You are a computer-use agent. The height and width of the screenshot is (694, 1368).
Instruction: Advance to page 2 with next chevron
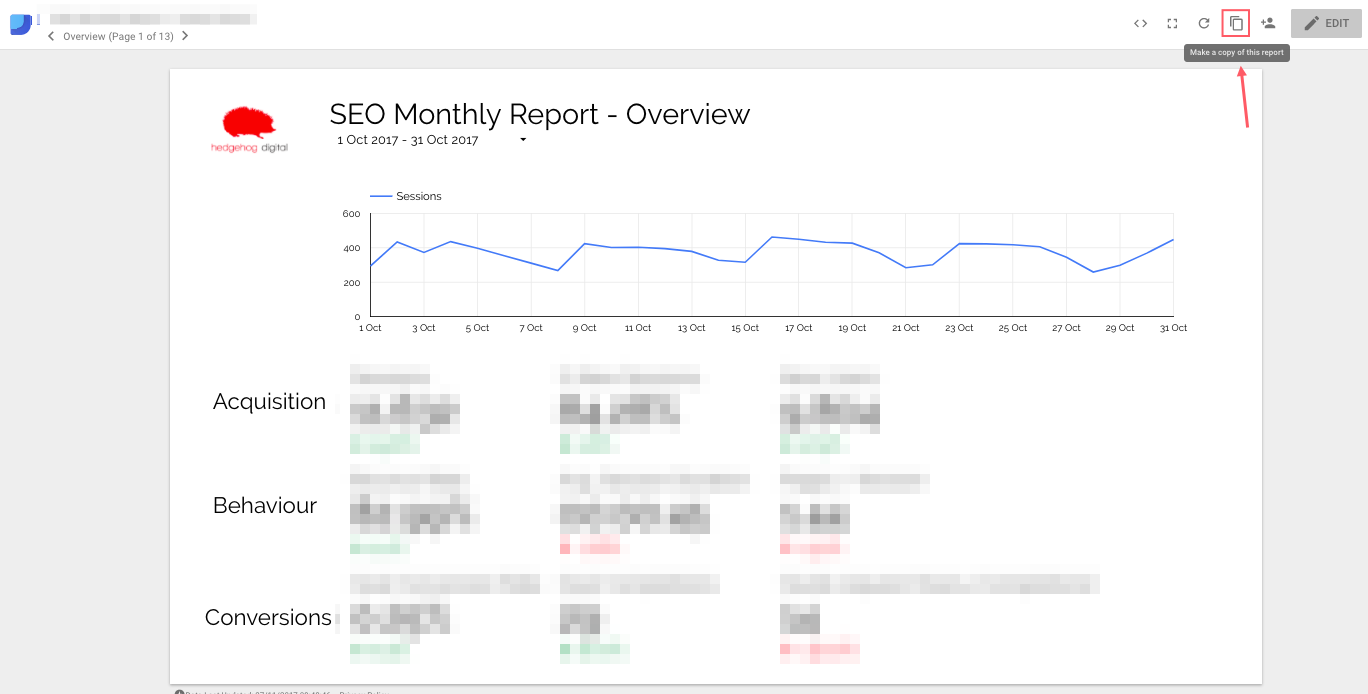(x=185, y=36)
